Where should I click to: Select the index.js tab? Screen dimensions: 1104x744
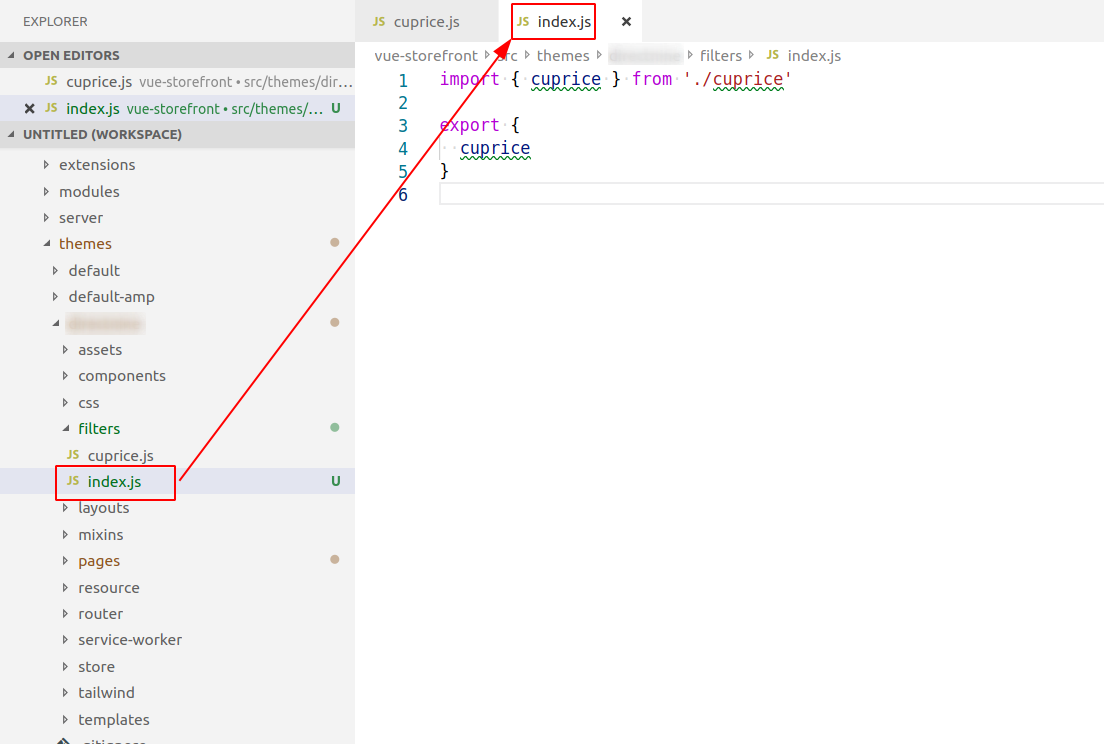pos(562,21)
